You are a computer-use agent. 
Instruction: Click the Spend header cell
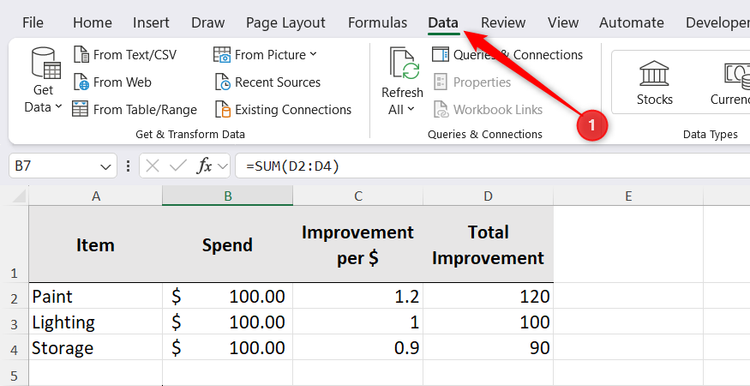[228, 244]
